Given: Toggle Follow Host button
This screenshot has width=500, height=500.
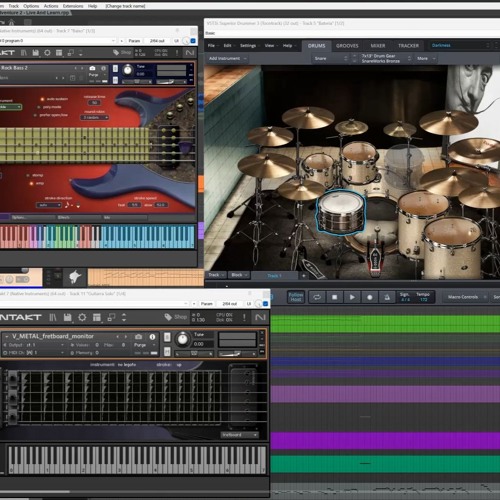Looking at the screenshot, I should click(x=296, y=297).
